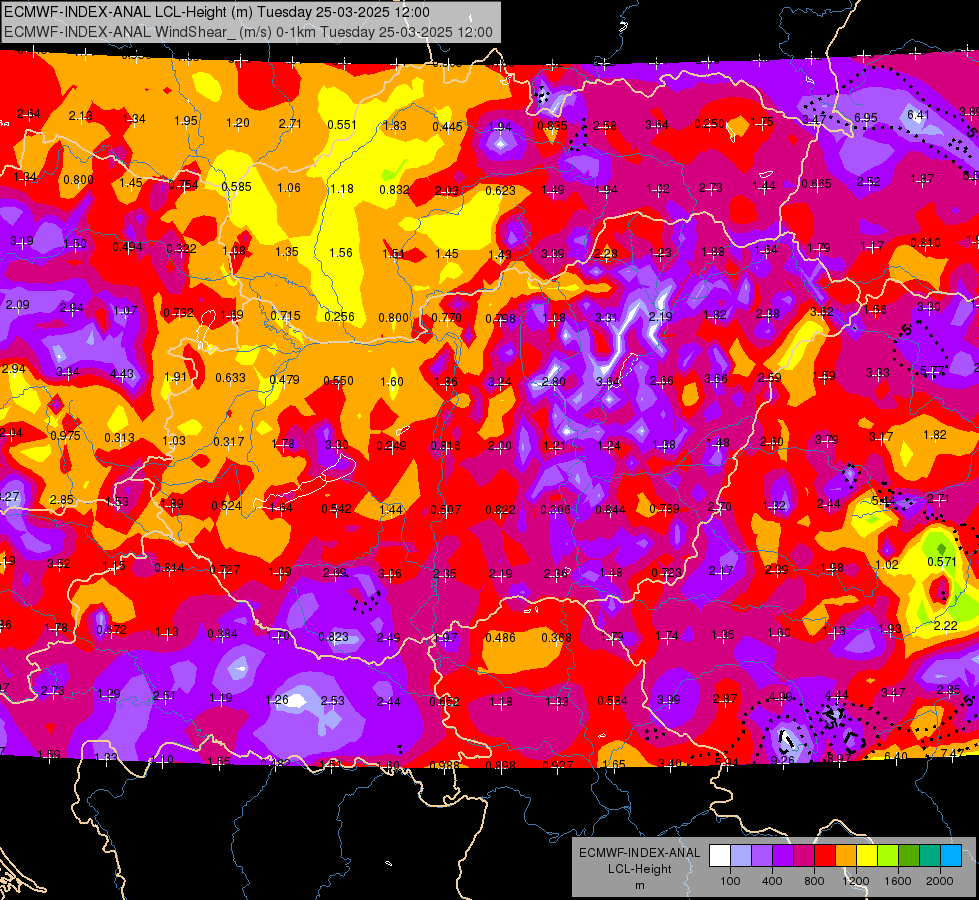Click the grid value '0.633'

pyautogui.click(x=230, y=378)
